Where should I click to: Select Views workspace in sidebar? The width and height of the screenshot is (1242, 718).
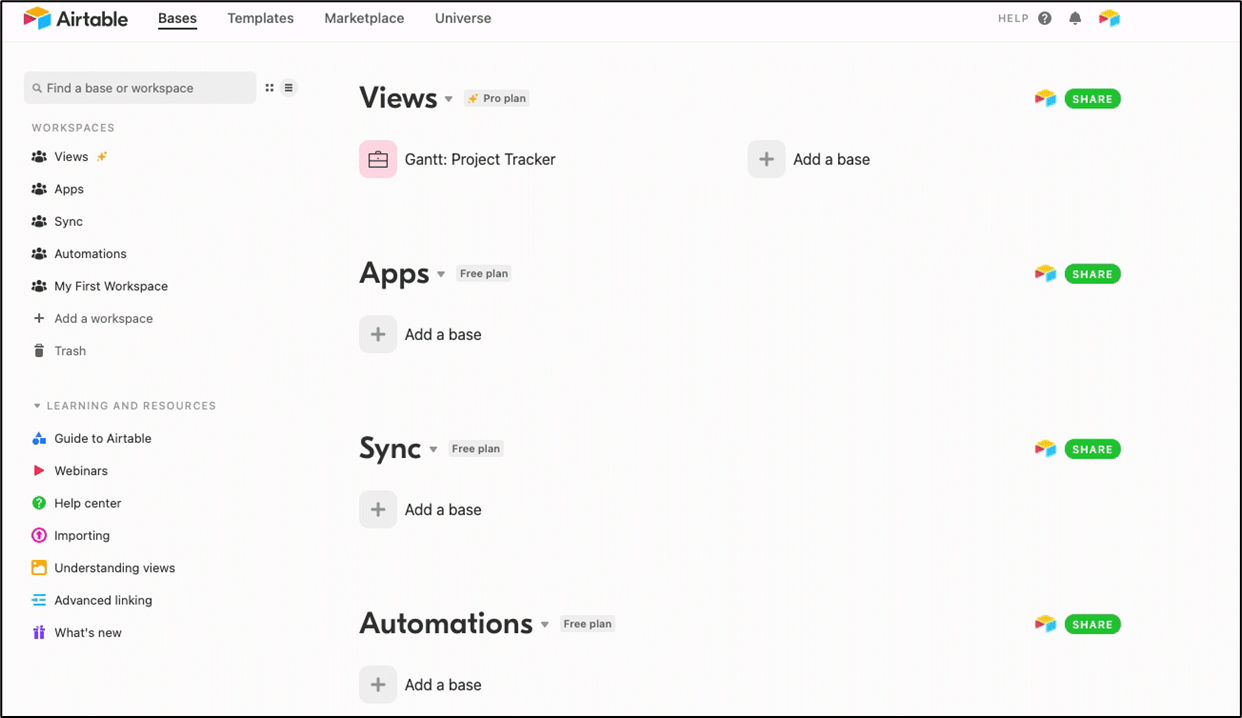71,157
